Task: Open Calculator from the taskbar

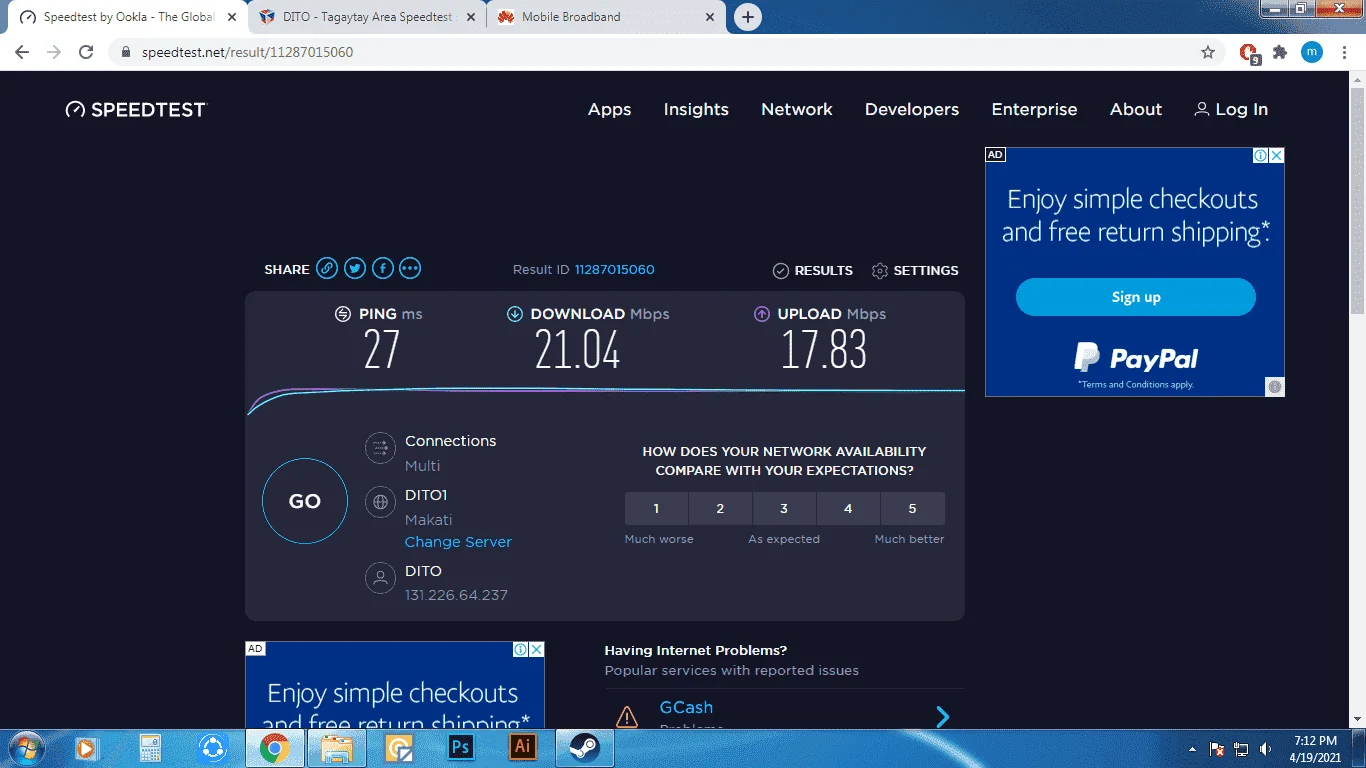Action: pyautogui.click(x=150, y=747)
